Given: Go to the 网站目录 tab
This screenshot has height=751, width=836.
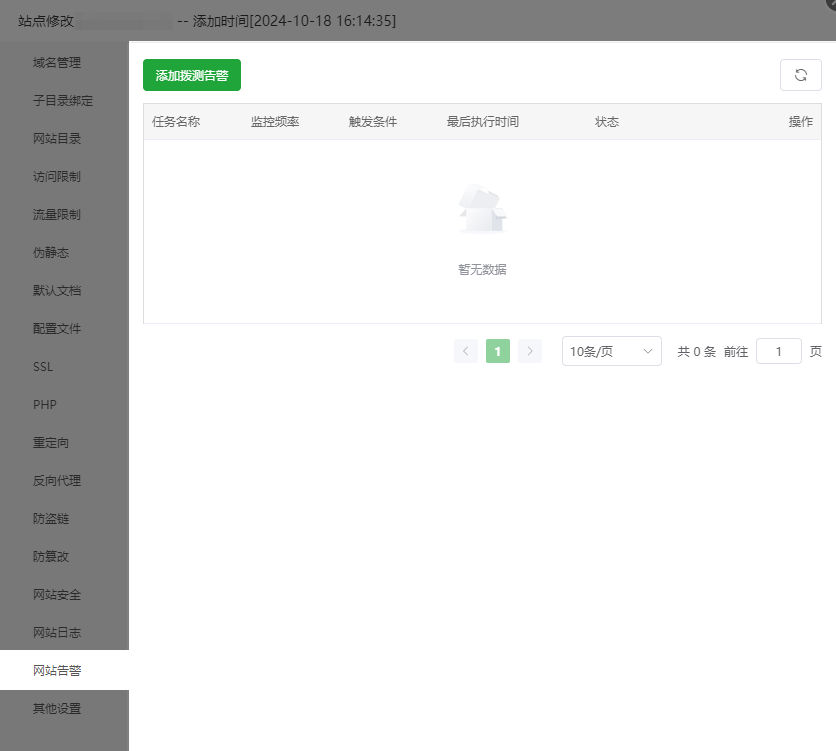Looking at the screenshot, I should (x=57, y=139).
